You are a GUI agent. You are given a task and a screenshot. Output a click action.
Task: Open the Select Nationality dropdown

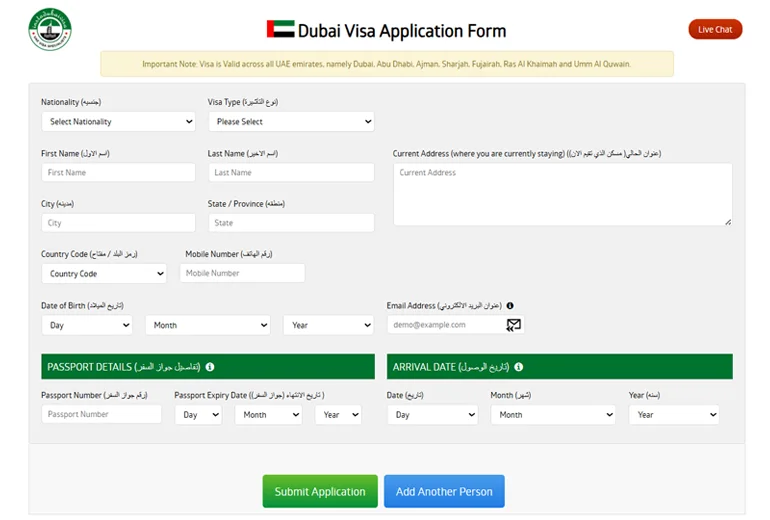(x=118, y=121)
